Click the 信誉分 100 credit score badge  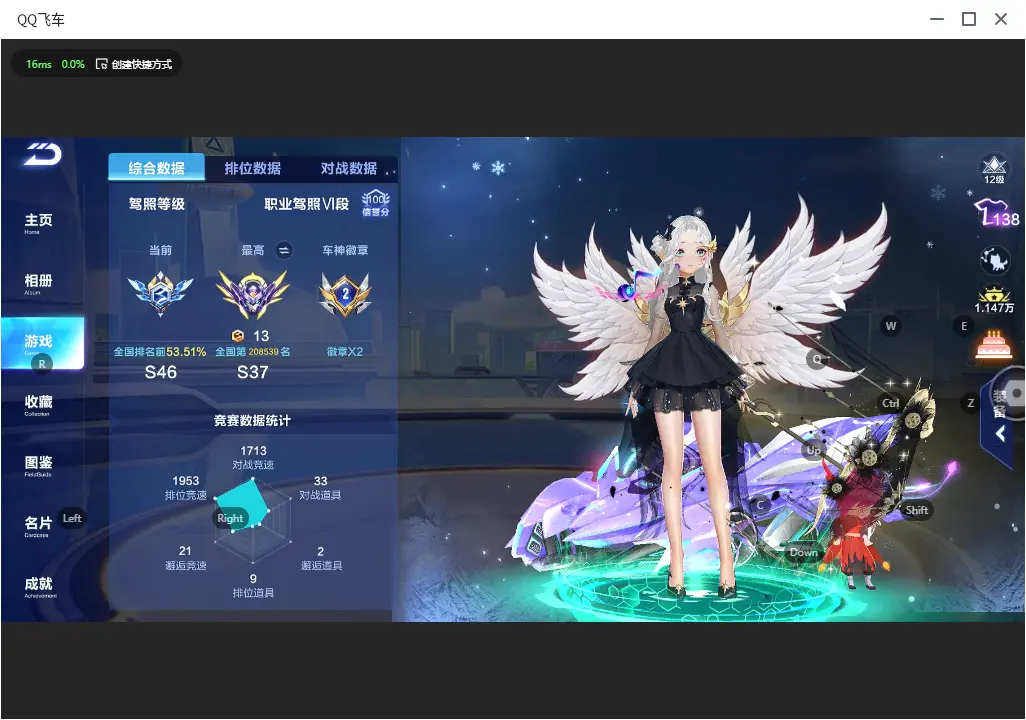pos(376,204)
